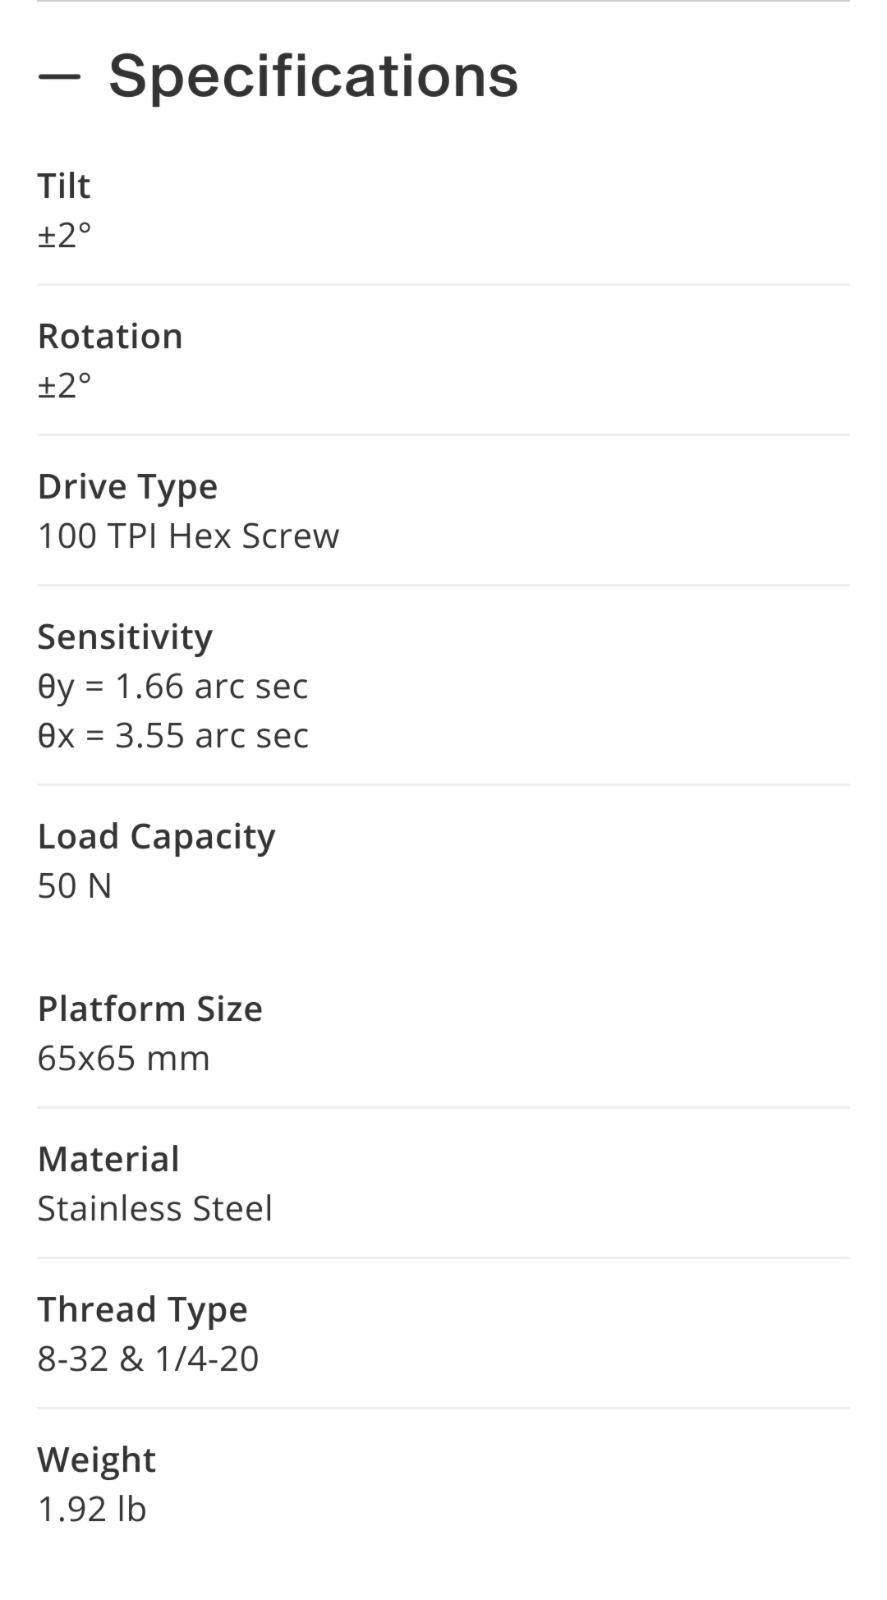Viewport: 887px width, 1600px height.
Task: Click the Specifications heading
Action: click(313, 76)
